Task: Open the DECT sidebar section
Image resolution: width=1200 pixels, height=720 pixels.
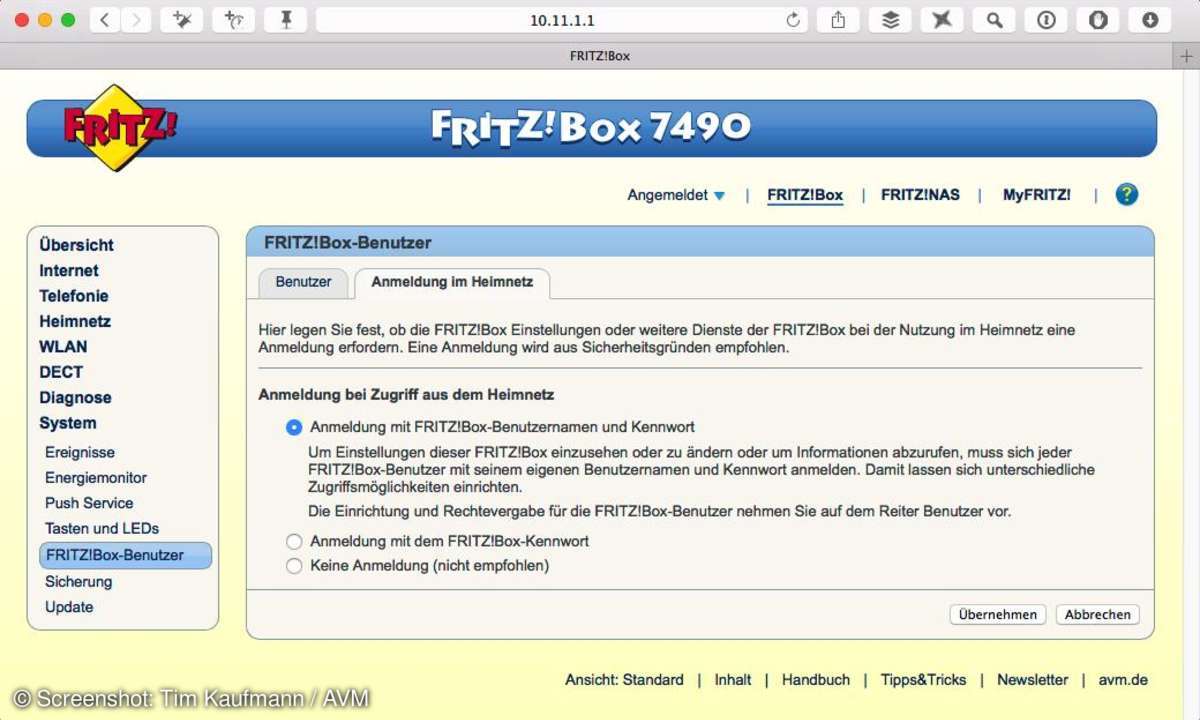Action: [x=61, y=372]
